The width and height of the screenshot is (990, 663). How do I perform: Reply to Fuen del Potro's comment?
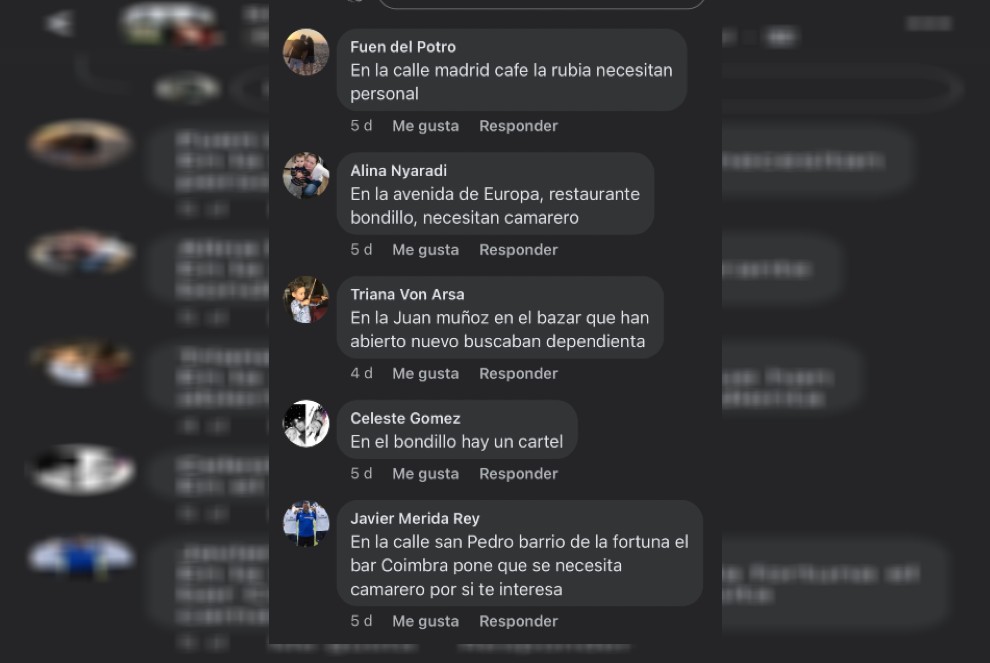coord(518,126)
